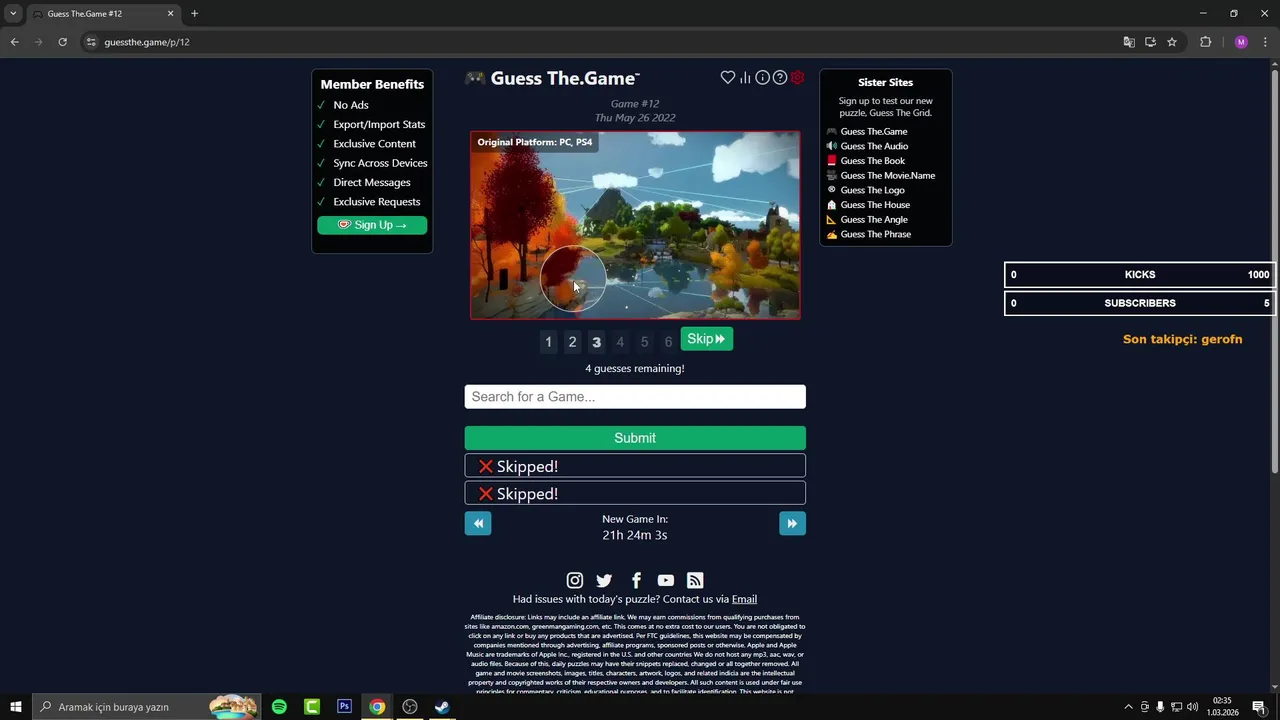Open the red settings gear icon
This screenshot has height=720, width=1280.
click(797, 78)
